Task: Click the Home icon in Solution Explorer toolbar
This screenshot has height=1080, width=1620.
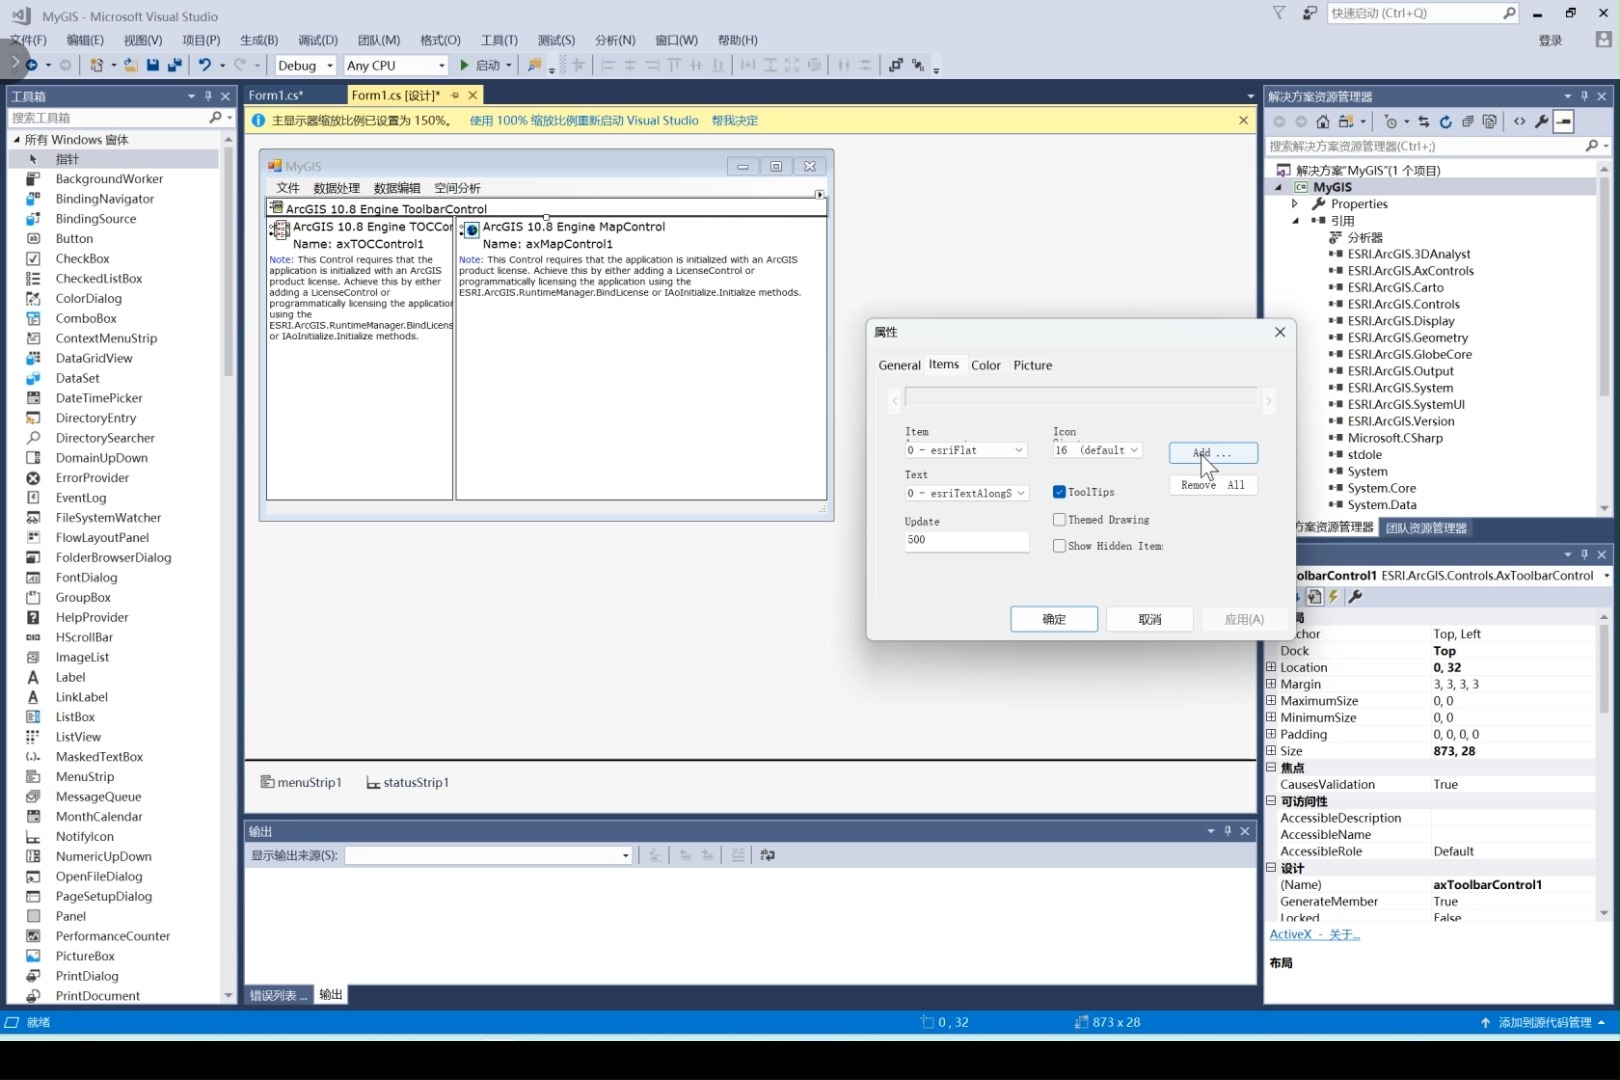Action: 1323,121
